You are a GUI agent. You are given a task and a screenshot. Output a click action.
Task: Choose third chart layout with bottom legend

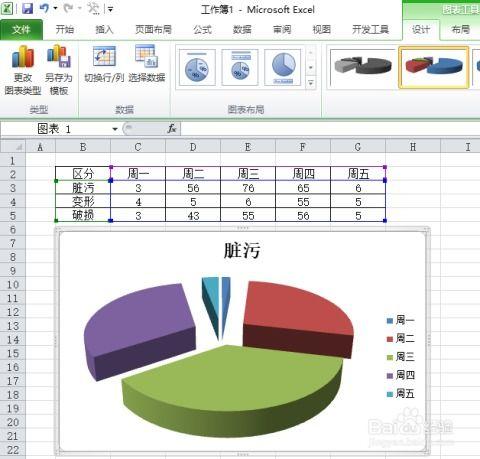point(283,67)
